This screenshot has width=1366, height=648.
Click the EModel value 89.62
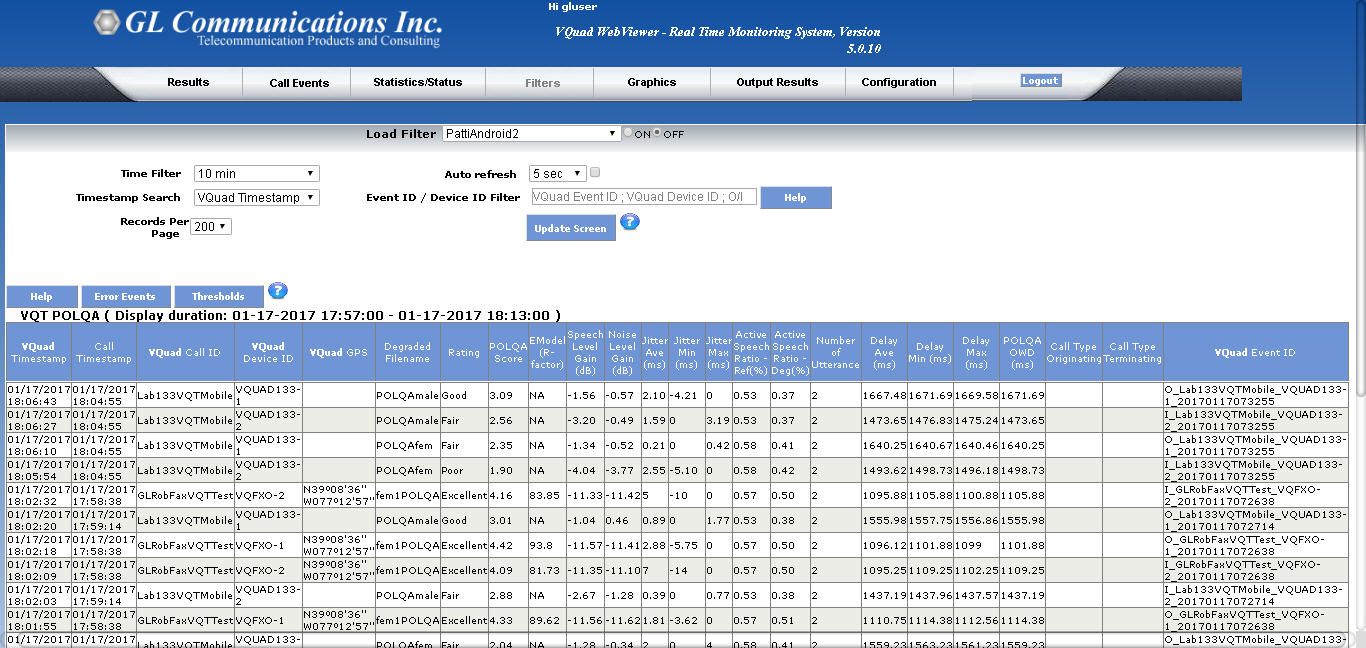546,620
